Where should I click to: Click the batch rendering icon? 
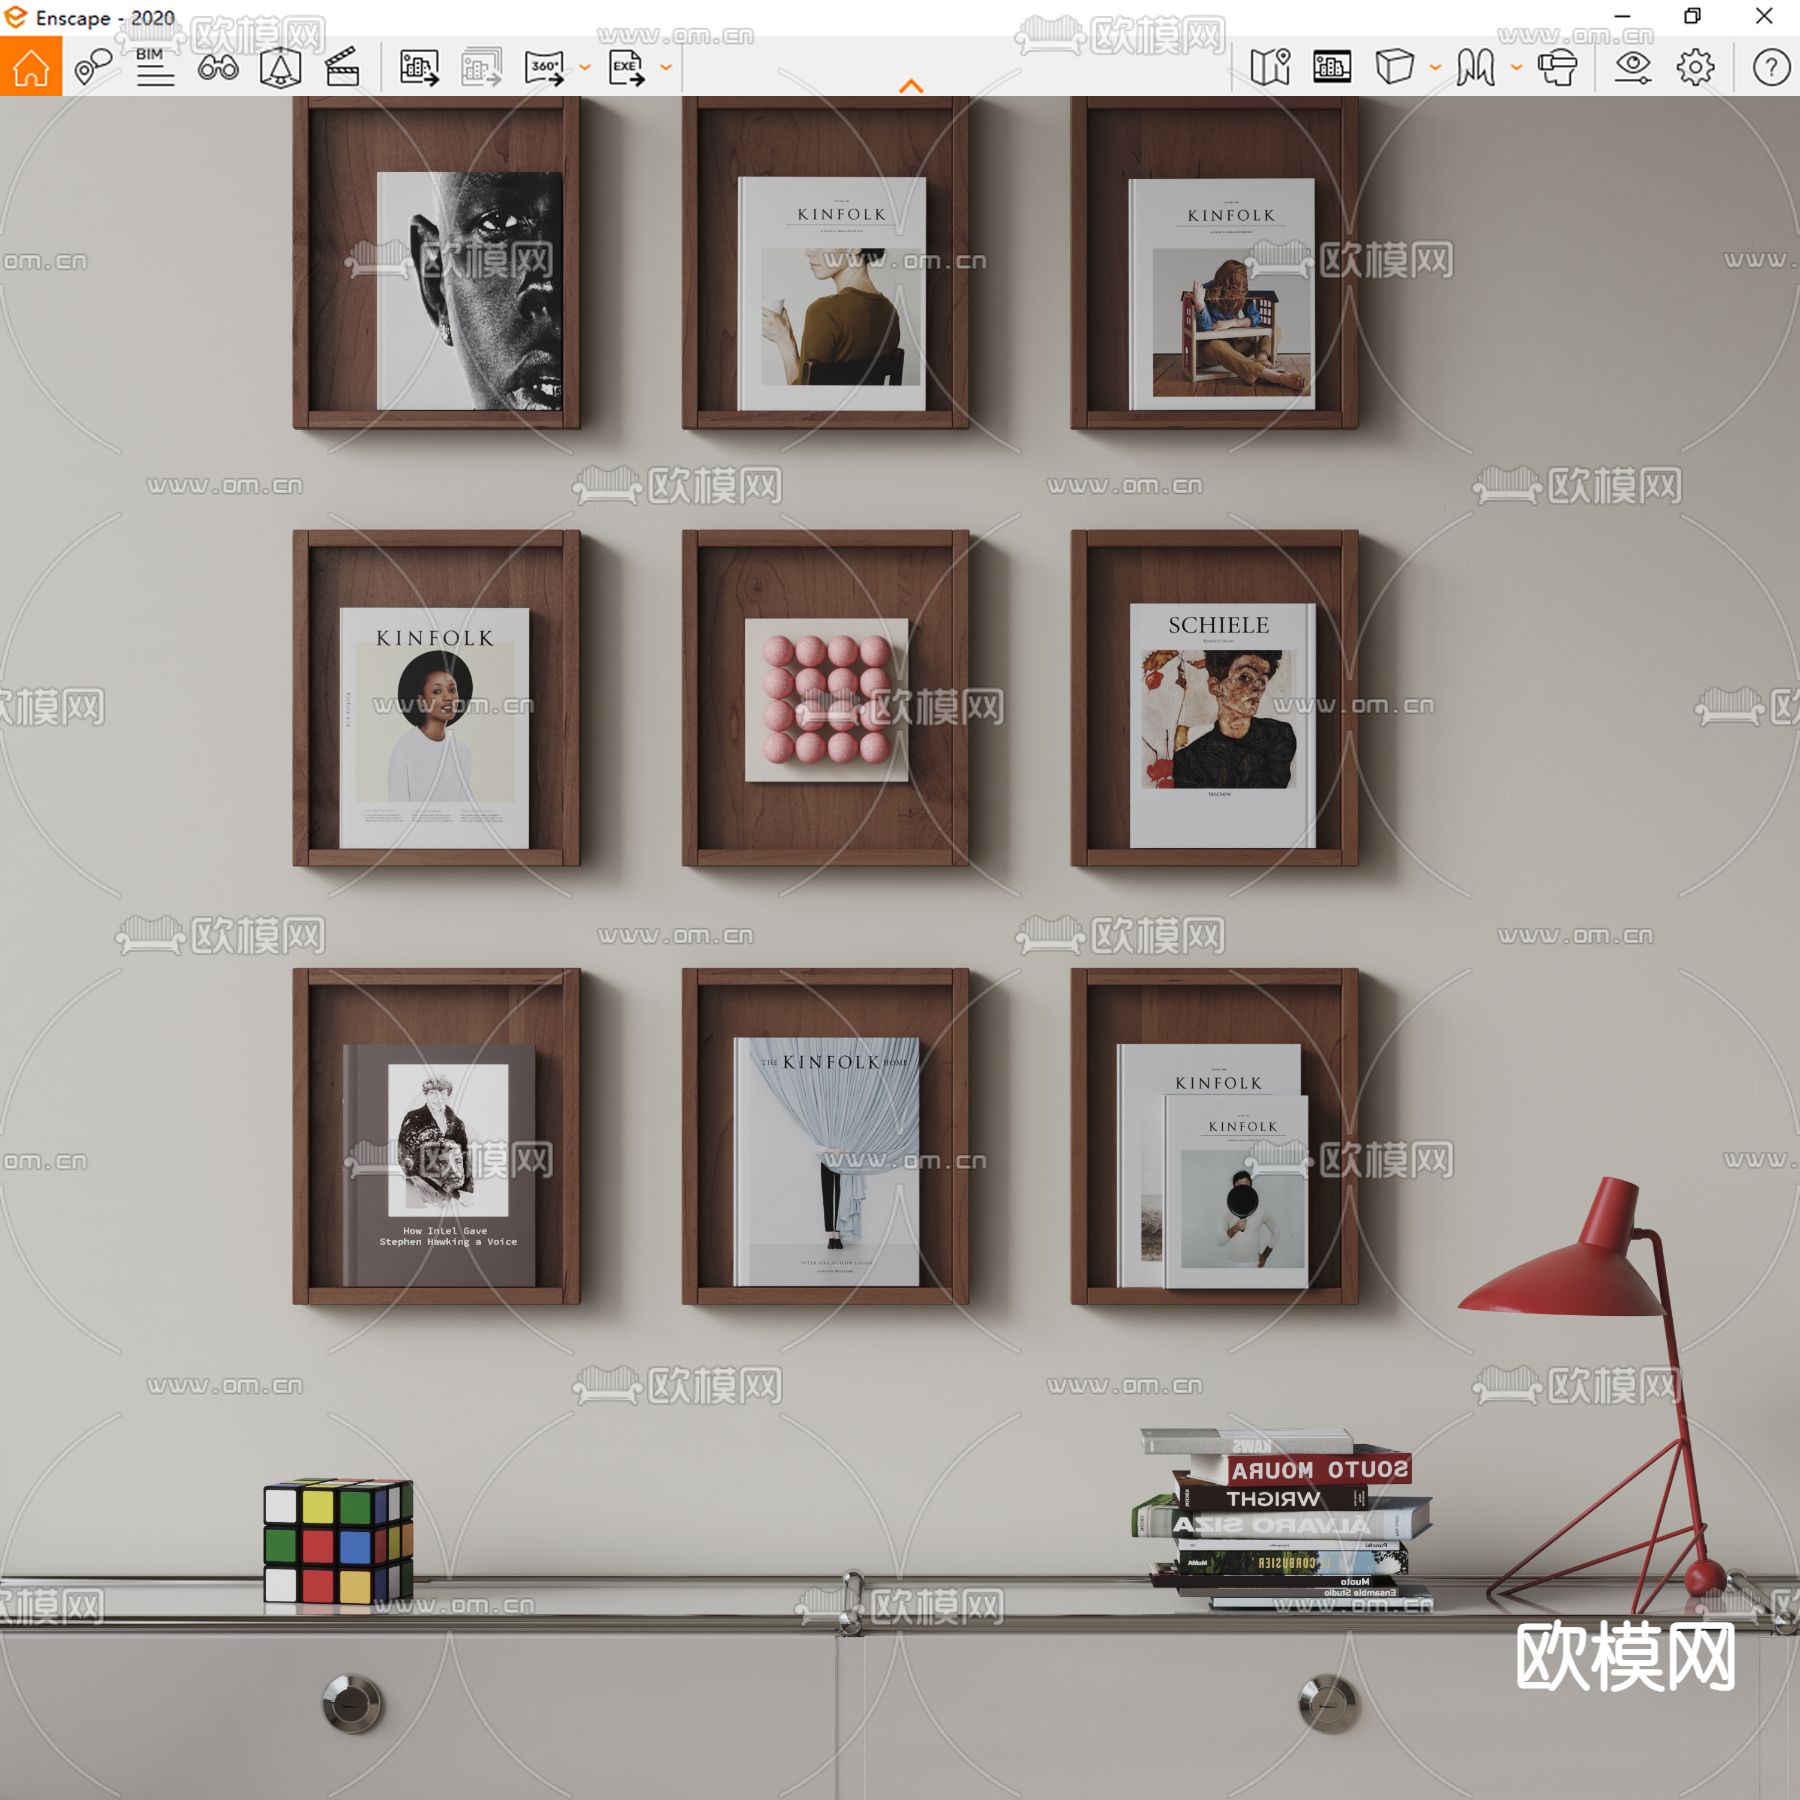pos(482,67)
